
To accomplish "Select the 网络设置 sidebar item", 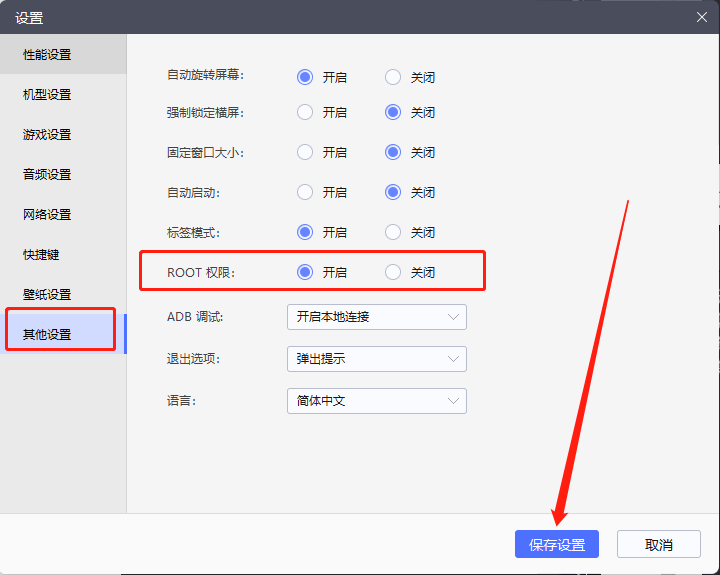I will pyautogui.click(x=63, y=214).
